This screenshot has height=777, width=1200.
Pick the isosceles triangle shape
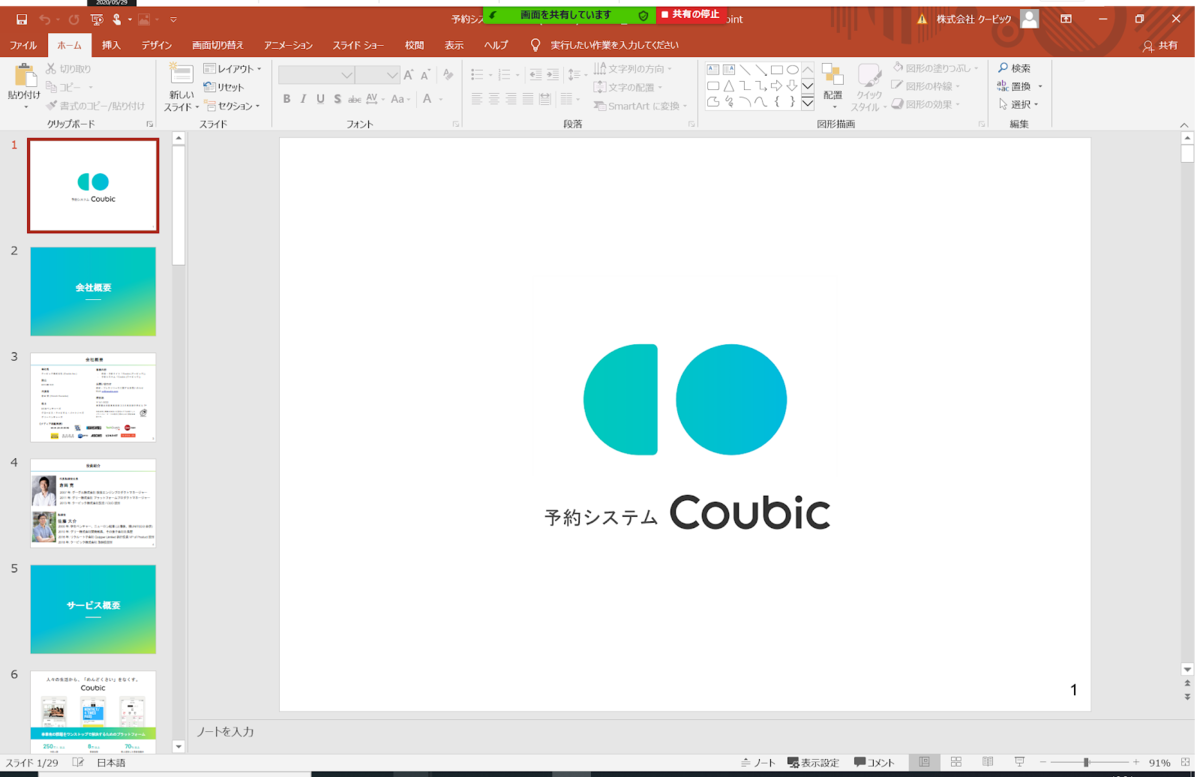point(729,86)
